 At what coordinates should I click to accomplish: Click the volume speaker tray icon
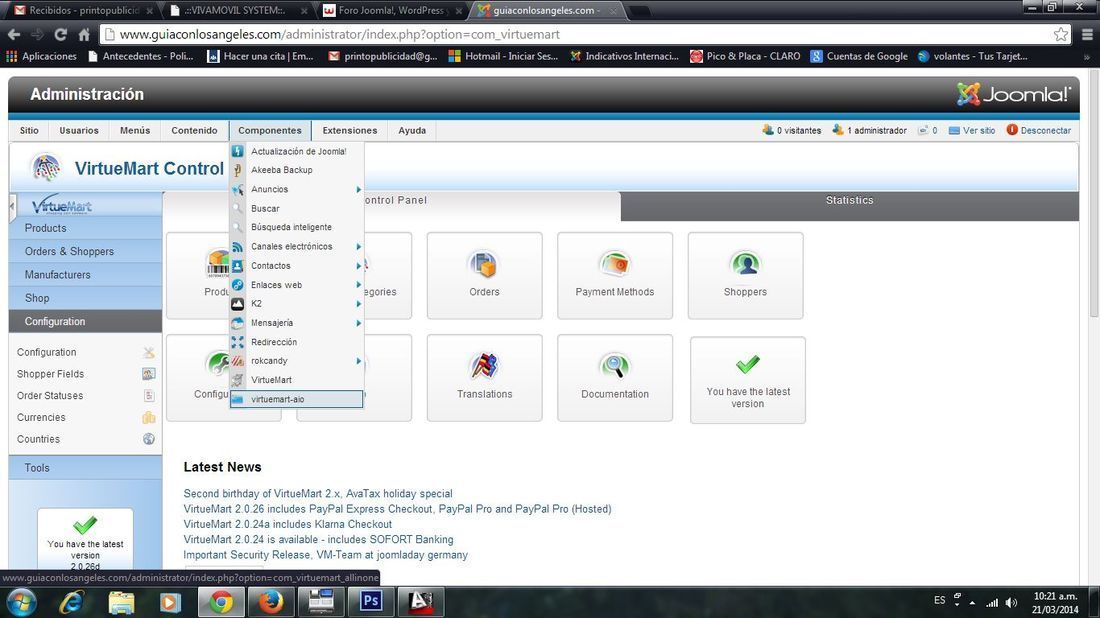tap(1011, 602)
